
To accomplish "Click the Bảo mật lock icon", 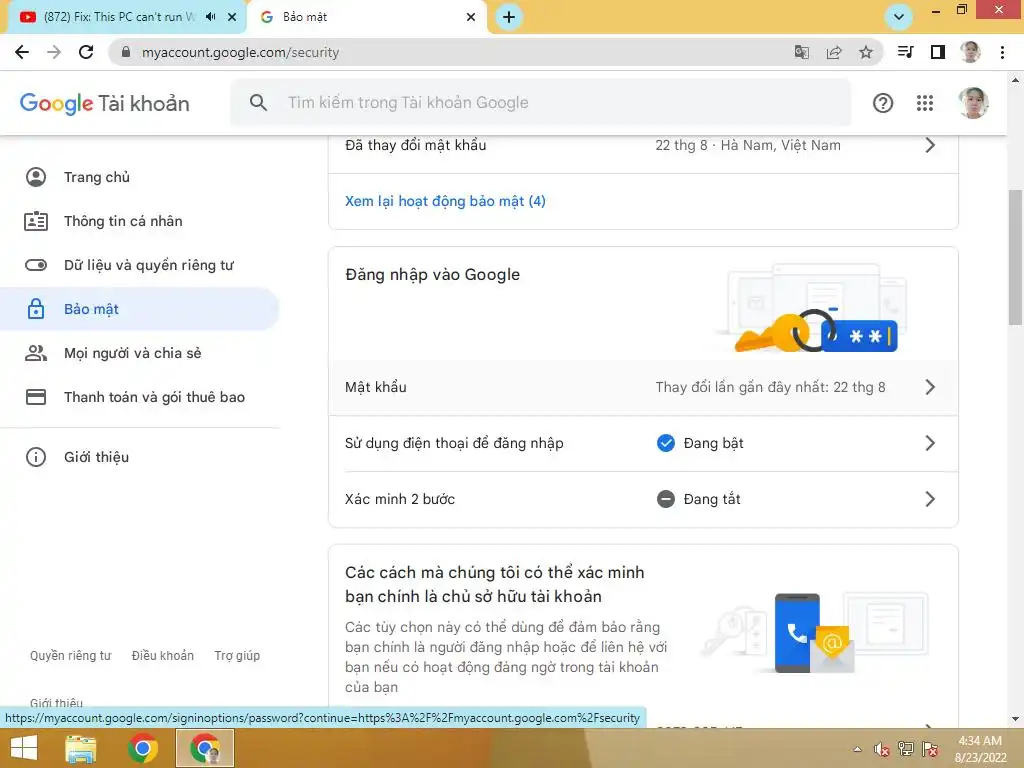I will pos(36,309).
